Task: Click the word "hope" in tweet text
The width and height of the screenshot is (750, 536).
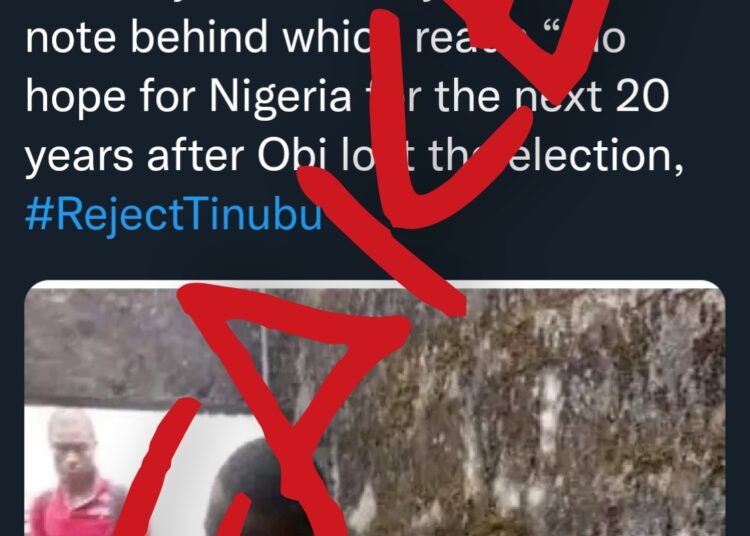Action: point(76,98)
